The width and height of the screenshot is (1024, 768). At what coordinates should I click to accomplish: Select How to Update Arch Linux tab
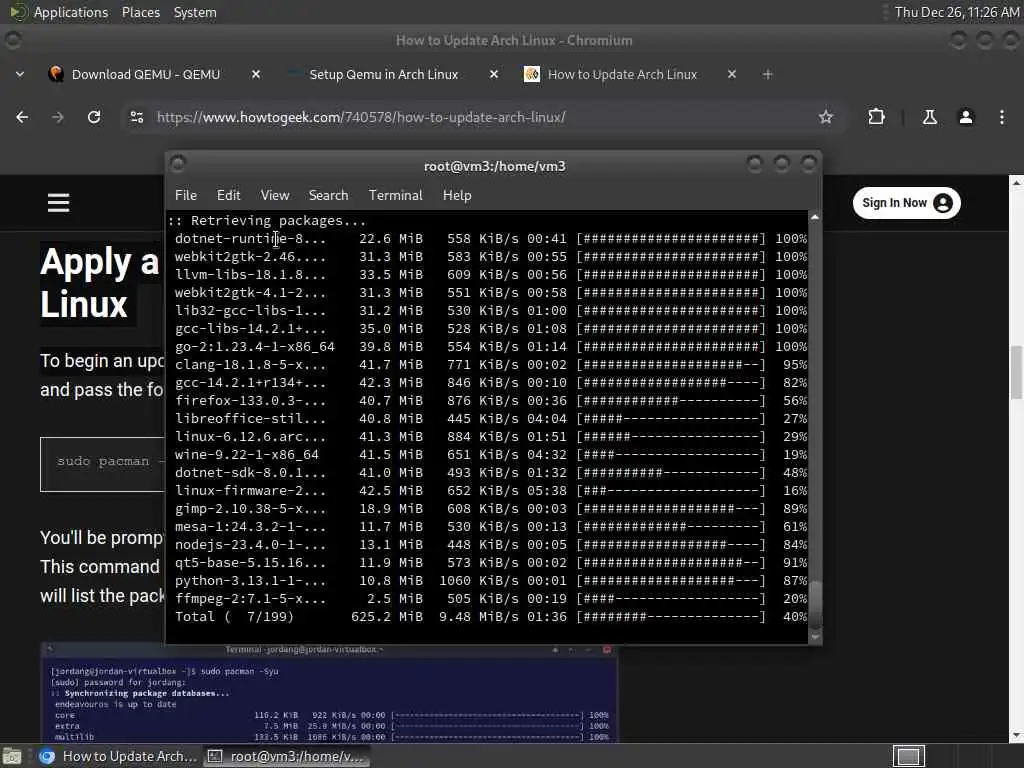(x=622, y=74)
